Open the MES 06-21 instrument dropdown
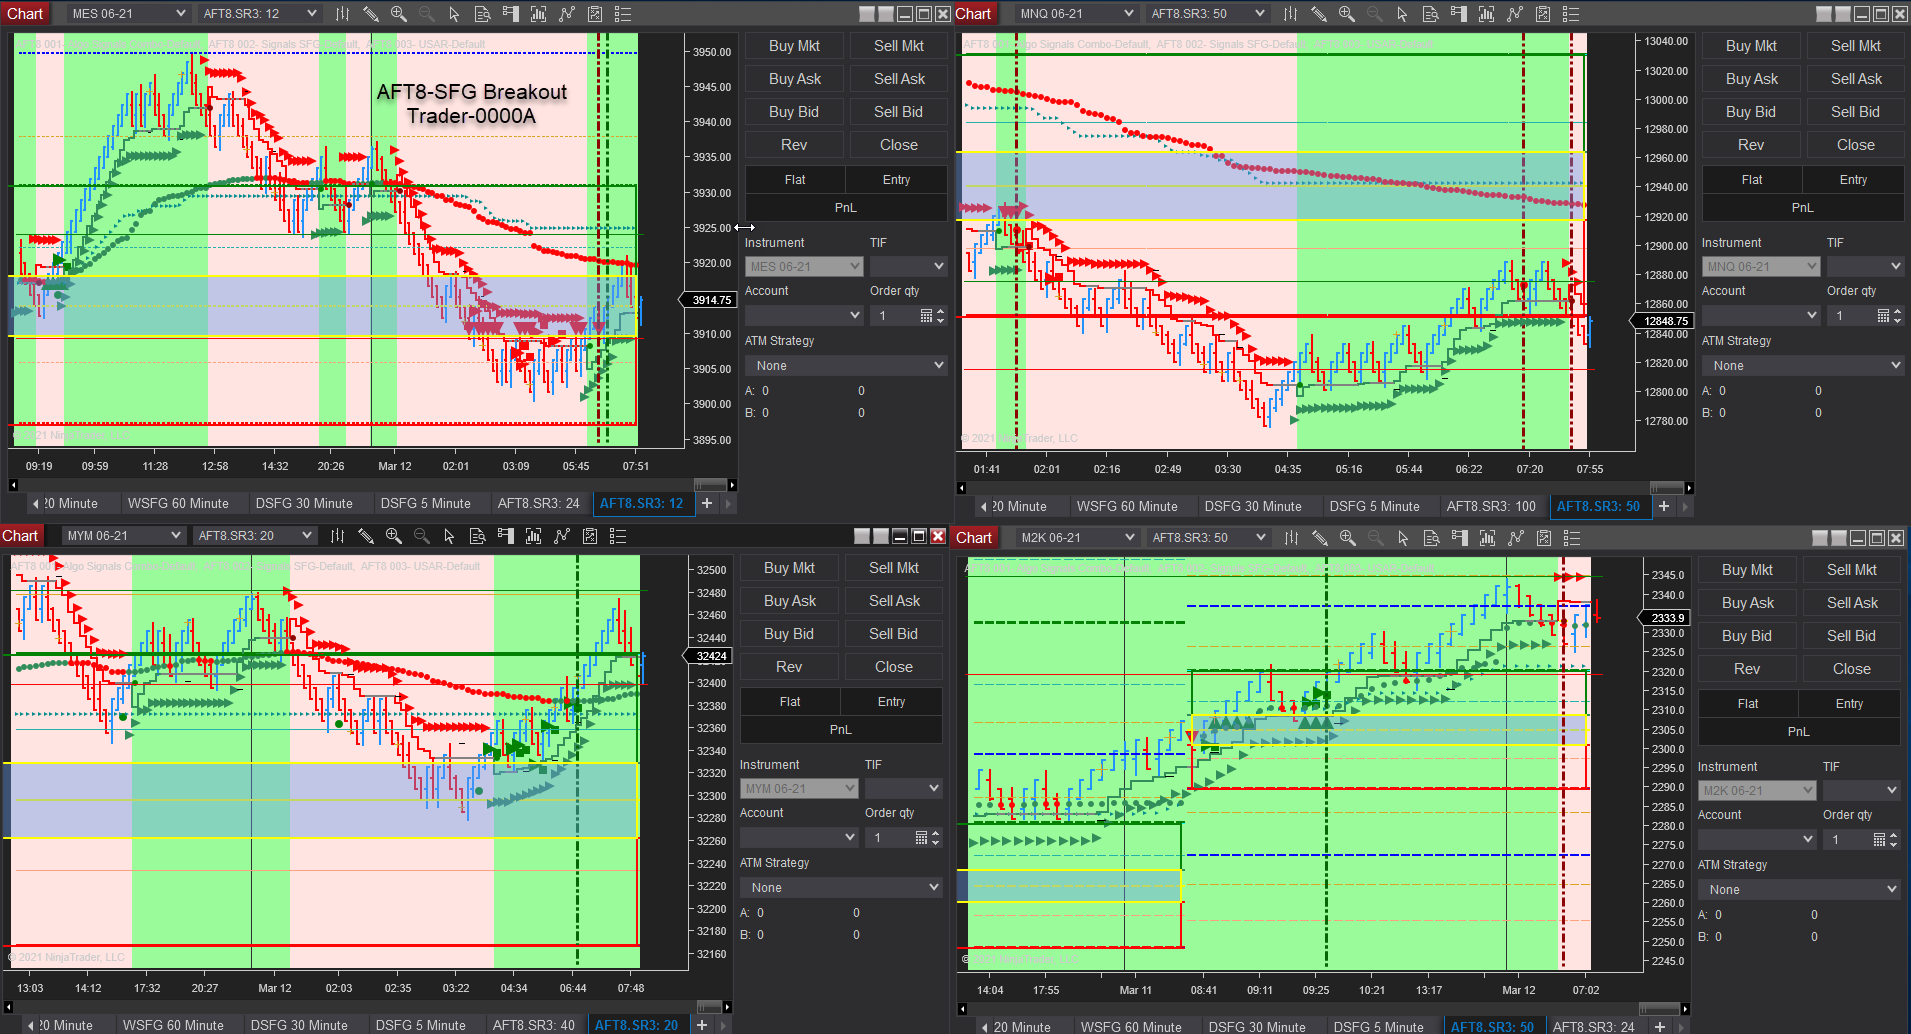Image resolution: width=1911 pixels, height=1034 pixels. tap(128, 13)
